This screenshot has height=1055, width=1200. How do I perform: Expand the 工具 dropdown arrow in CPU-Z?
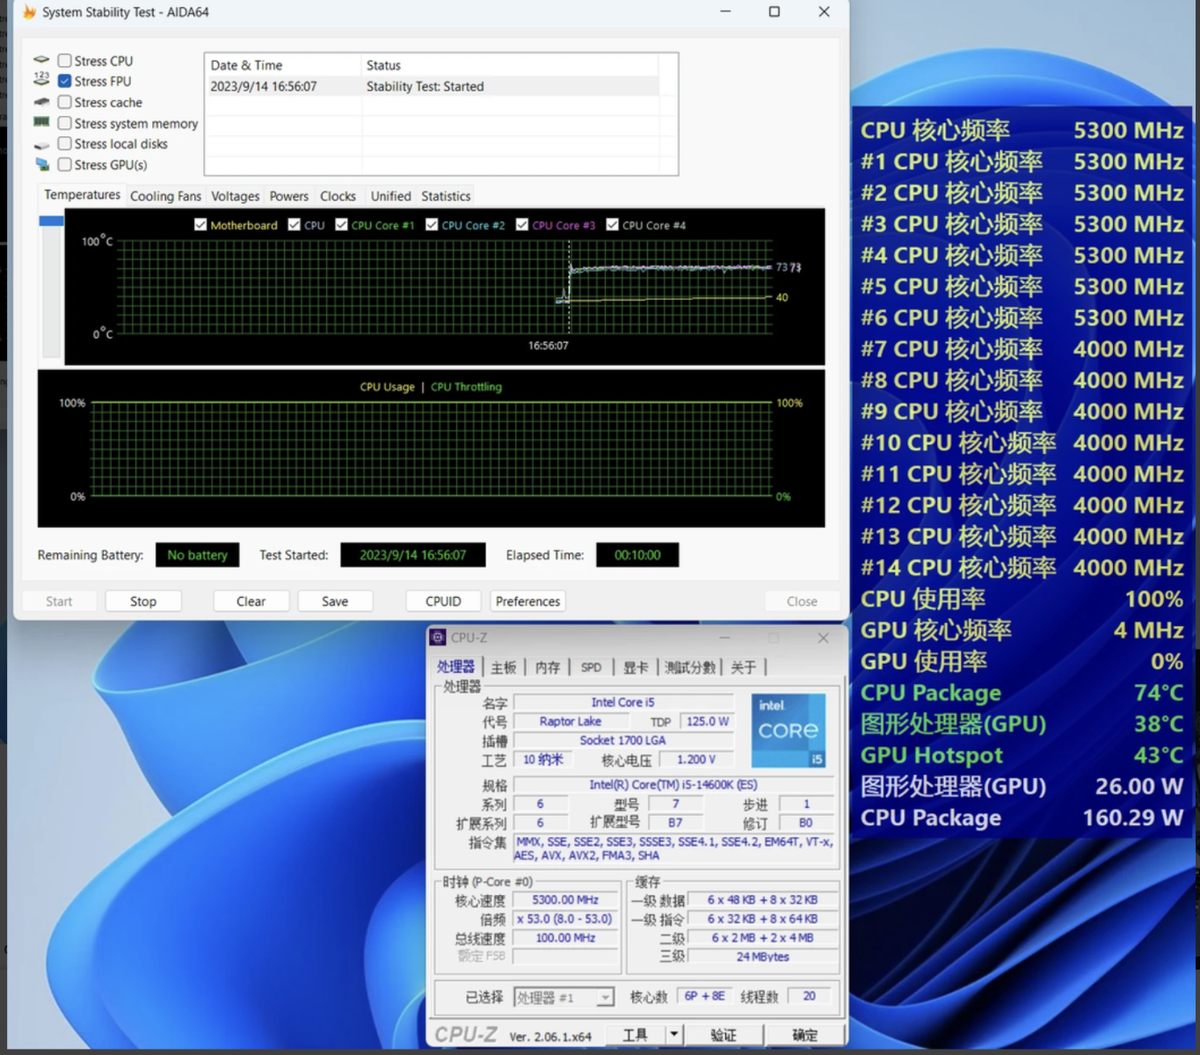(674, 1035)
